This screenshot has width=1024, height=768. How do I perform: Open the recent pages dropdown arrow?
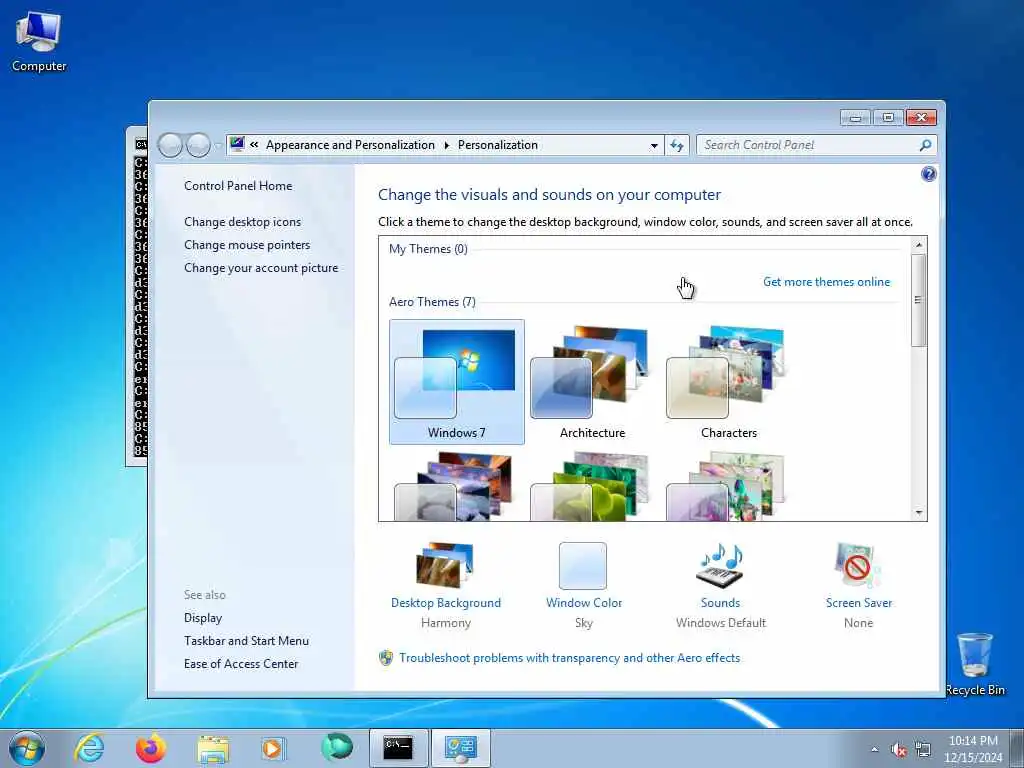pos(217,145)
